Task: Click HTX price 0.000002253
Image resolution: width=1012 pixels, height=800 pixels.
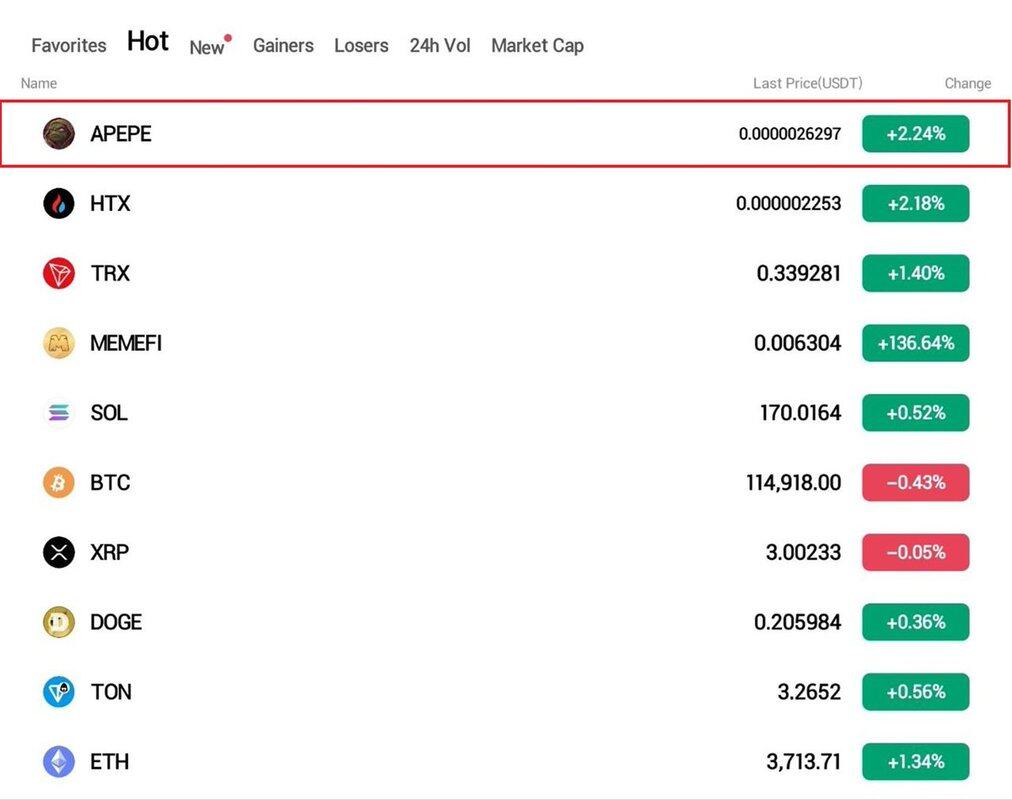Action: coord(789,203)
